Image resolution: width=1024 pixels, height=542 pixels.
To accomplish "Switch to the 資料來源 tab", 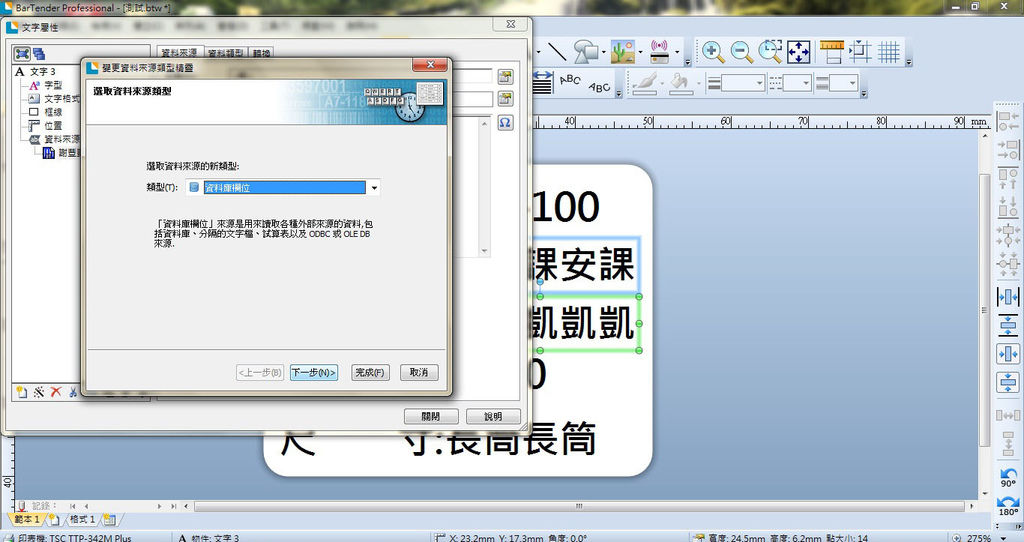I will [179, 52].
